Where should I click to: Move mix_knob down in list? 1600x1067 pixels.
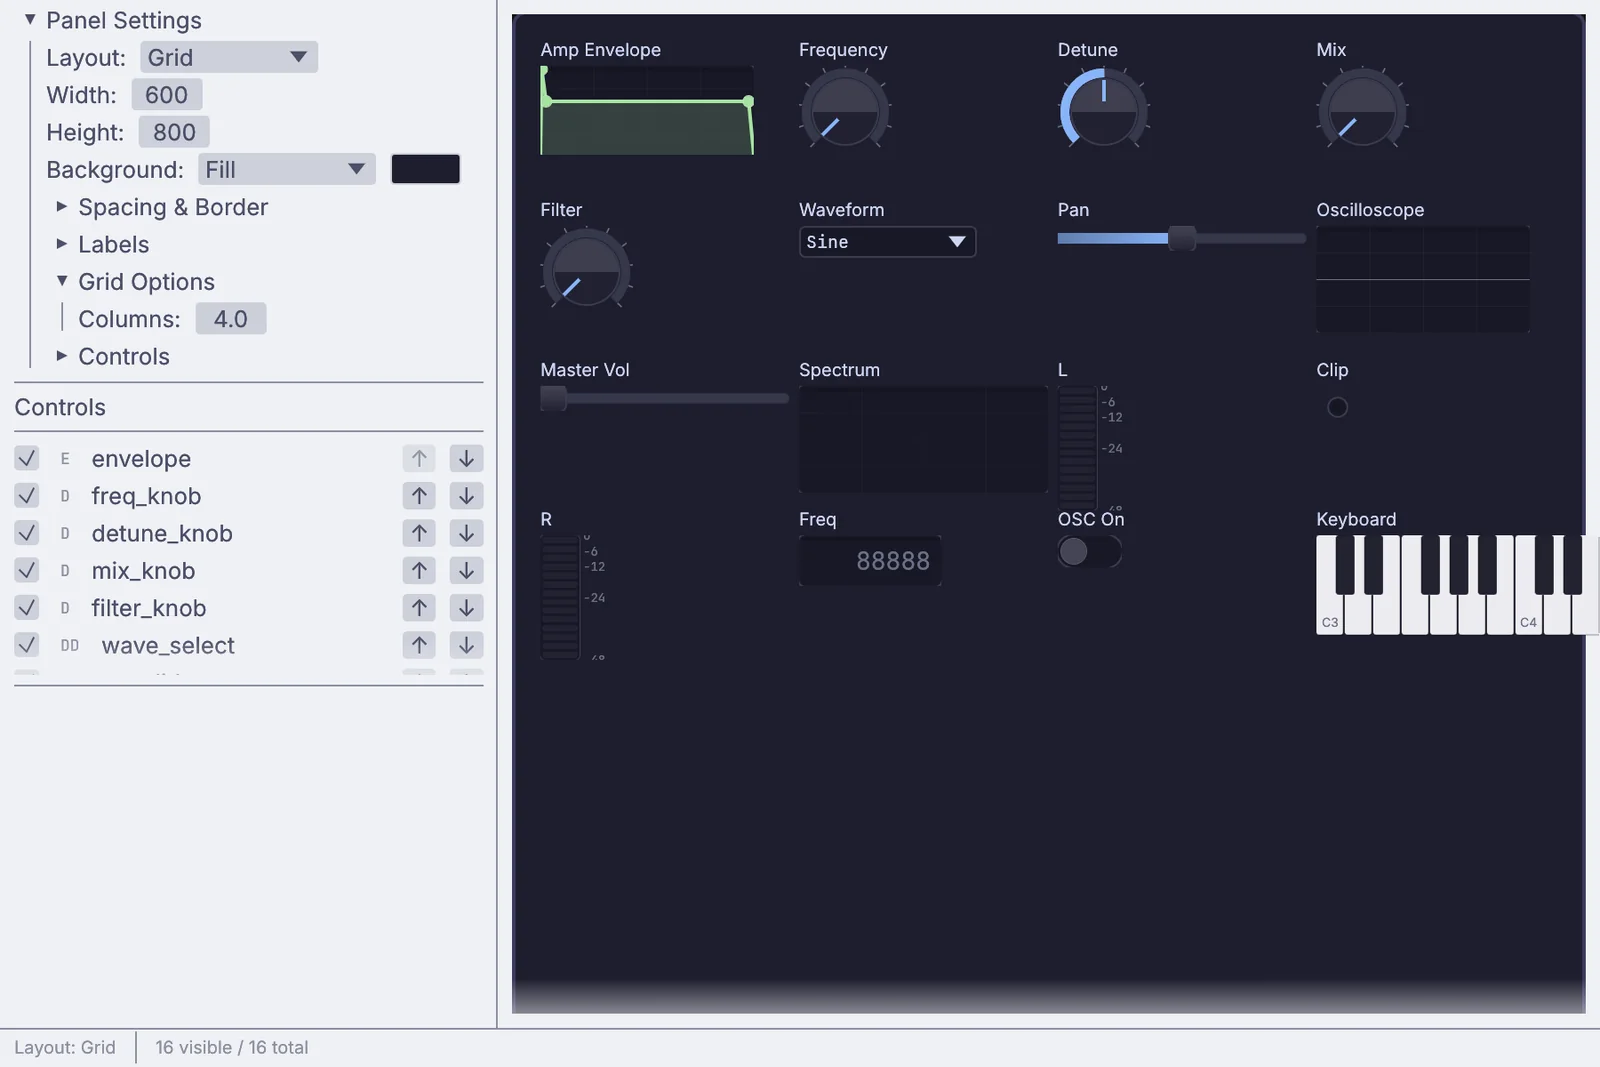click(466, 571)
